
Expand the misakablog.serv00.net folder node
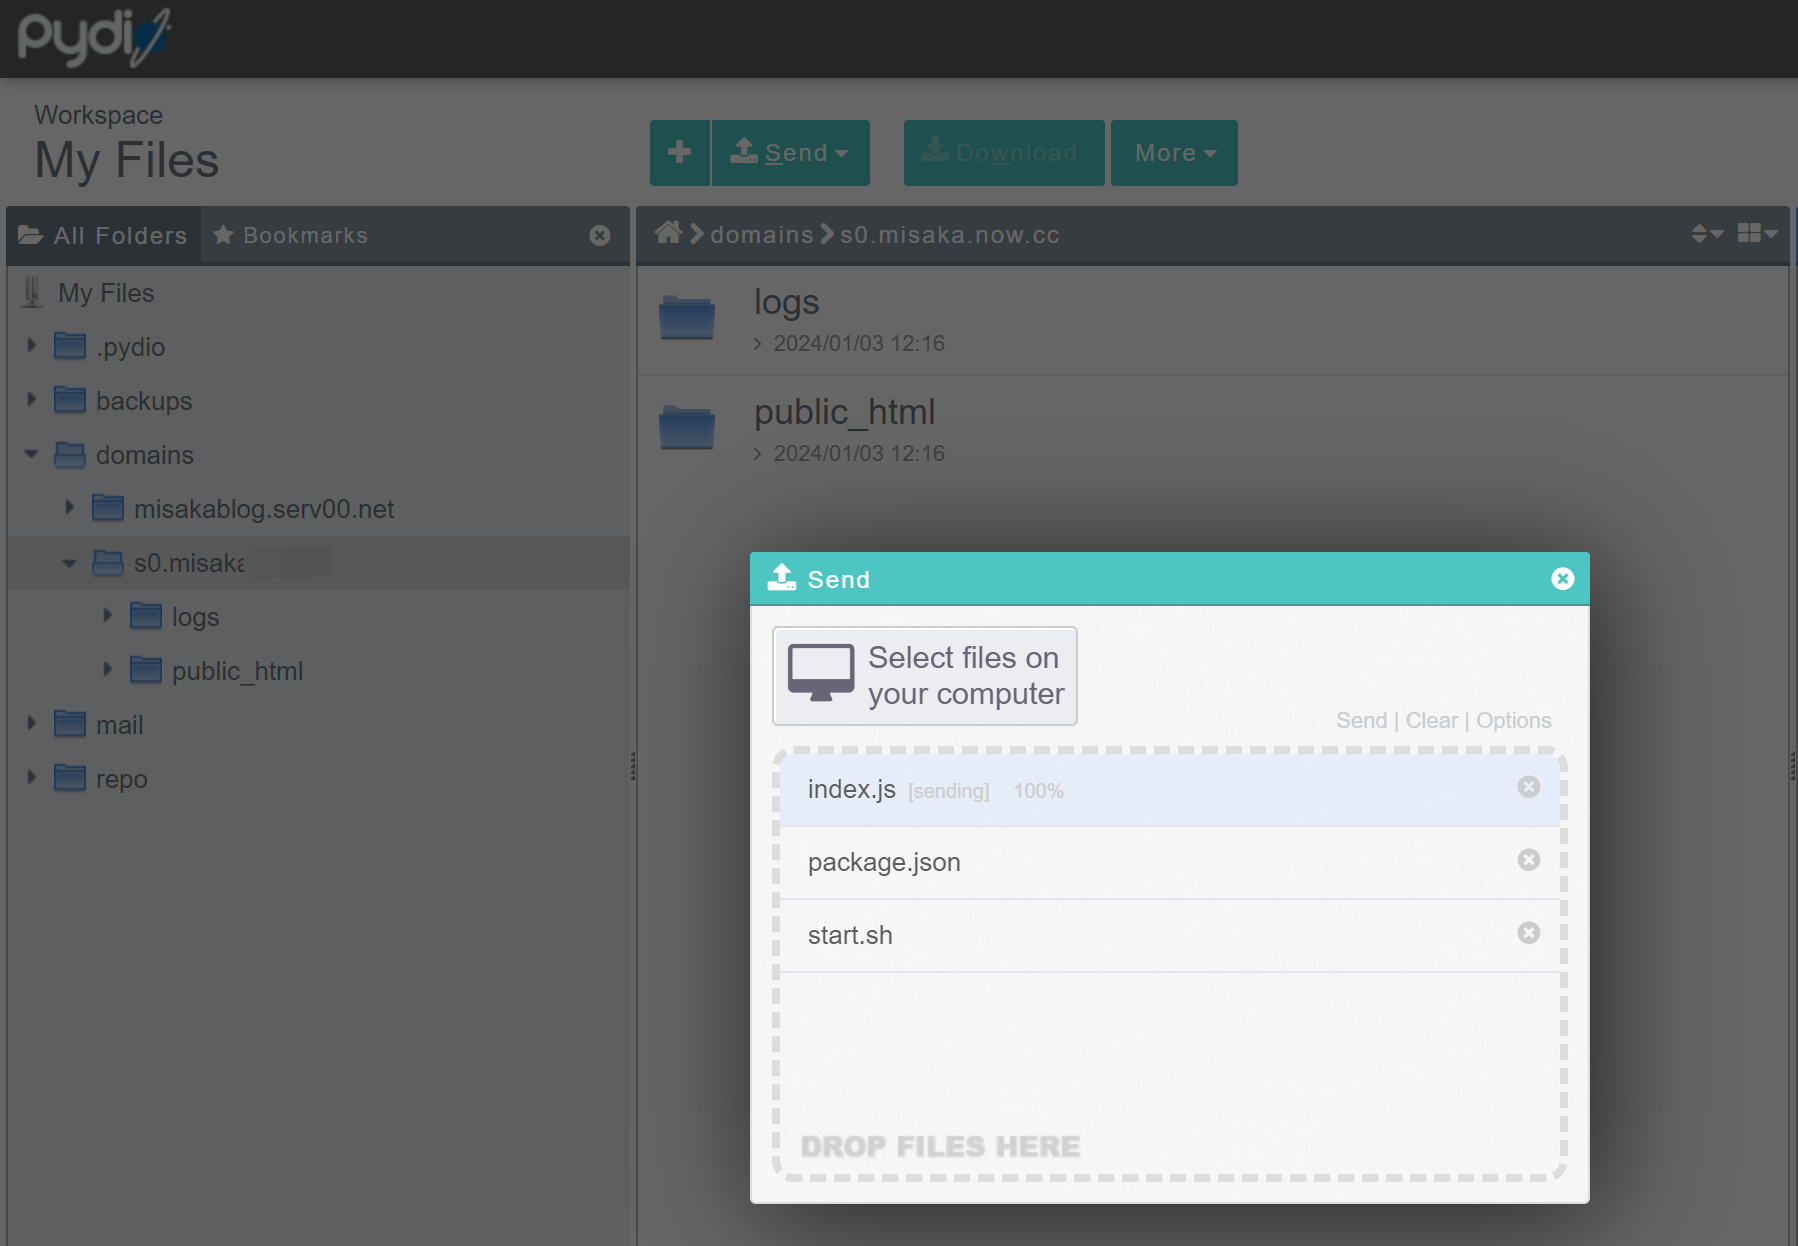(x=70, y=508)
